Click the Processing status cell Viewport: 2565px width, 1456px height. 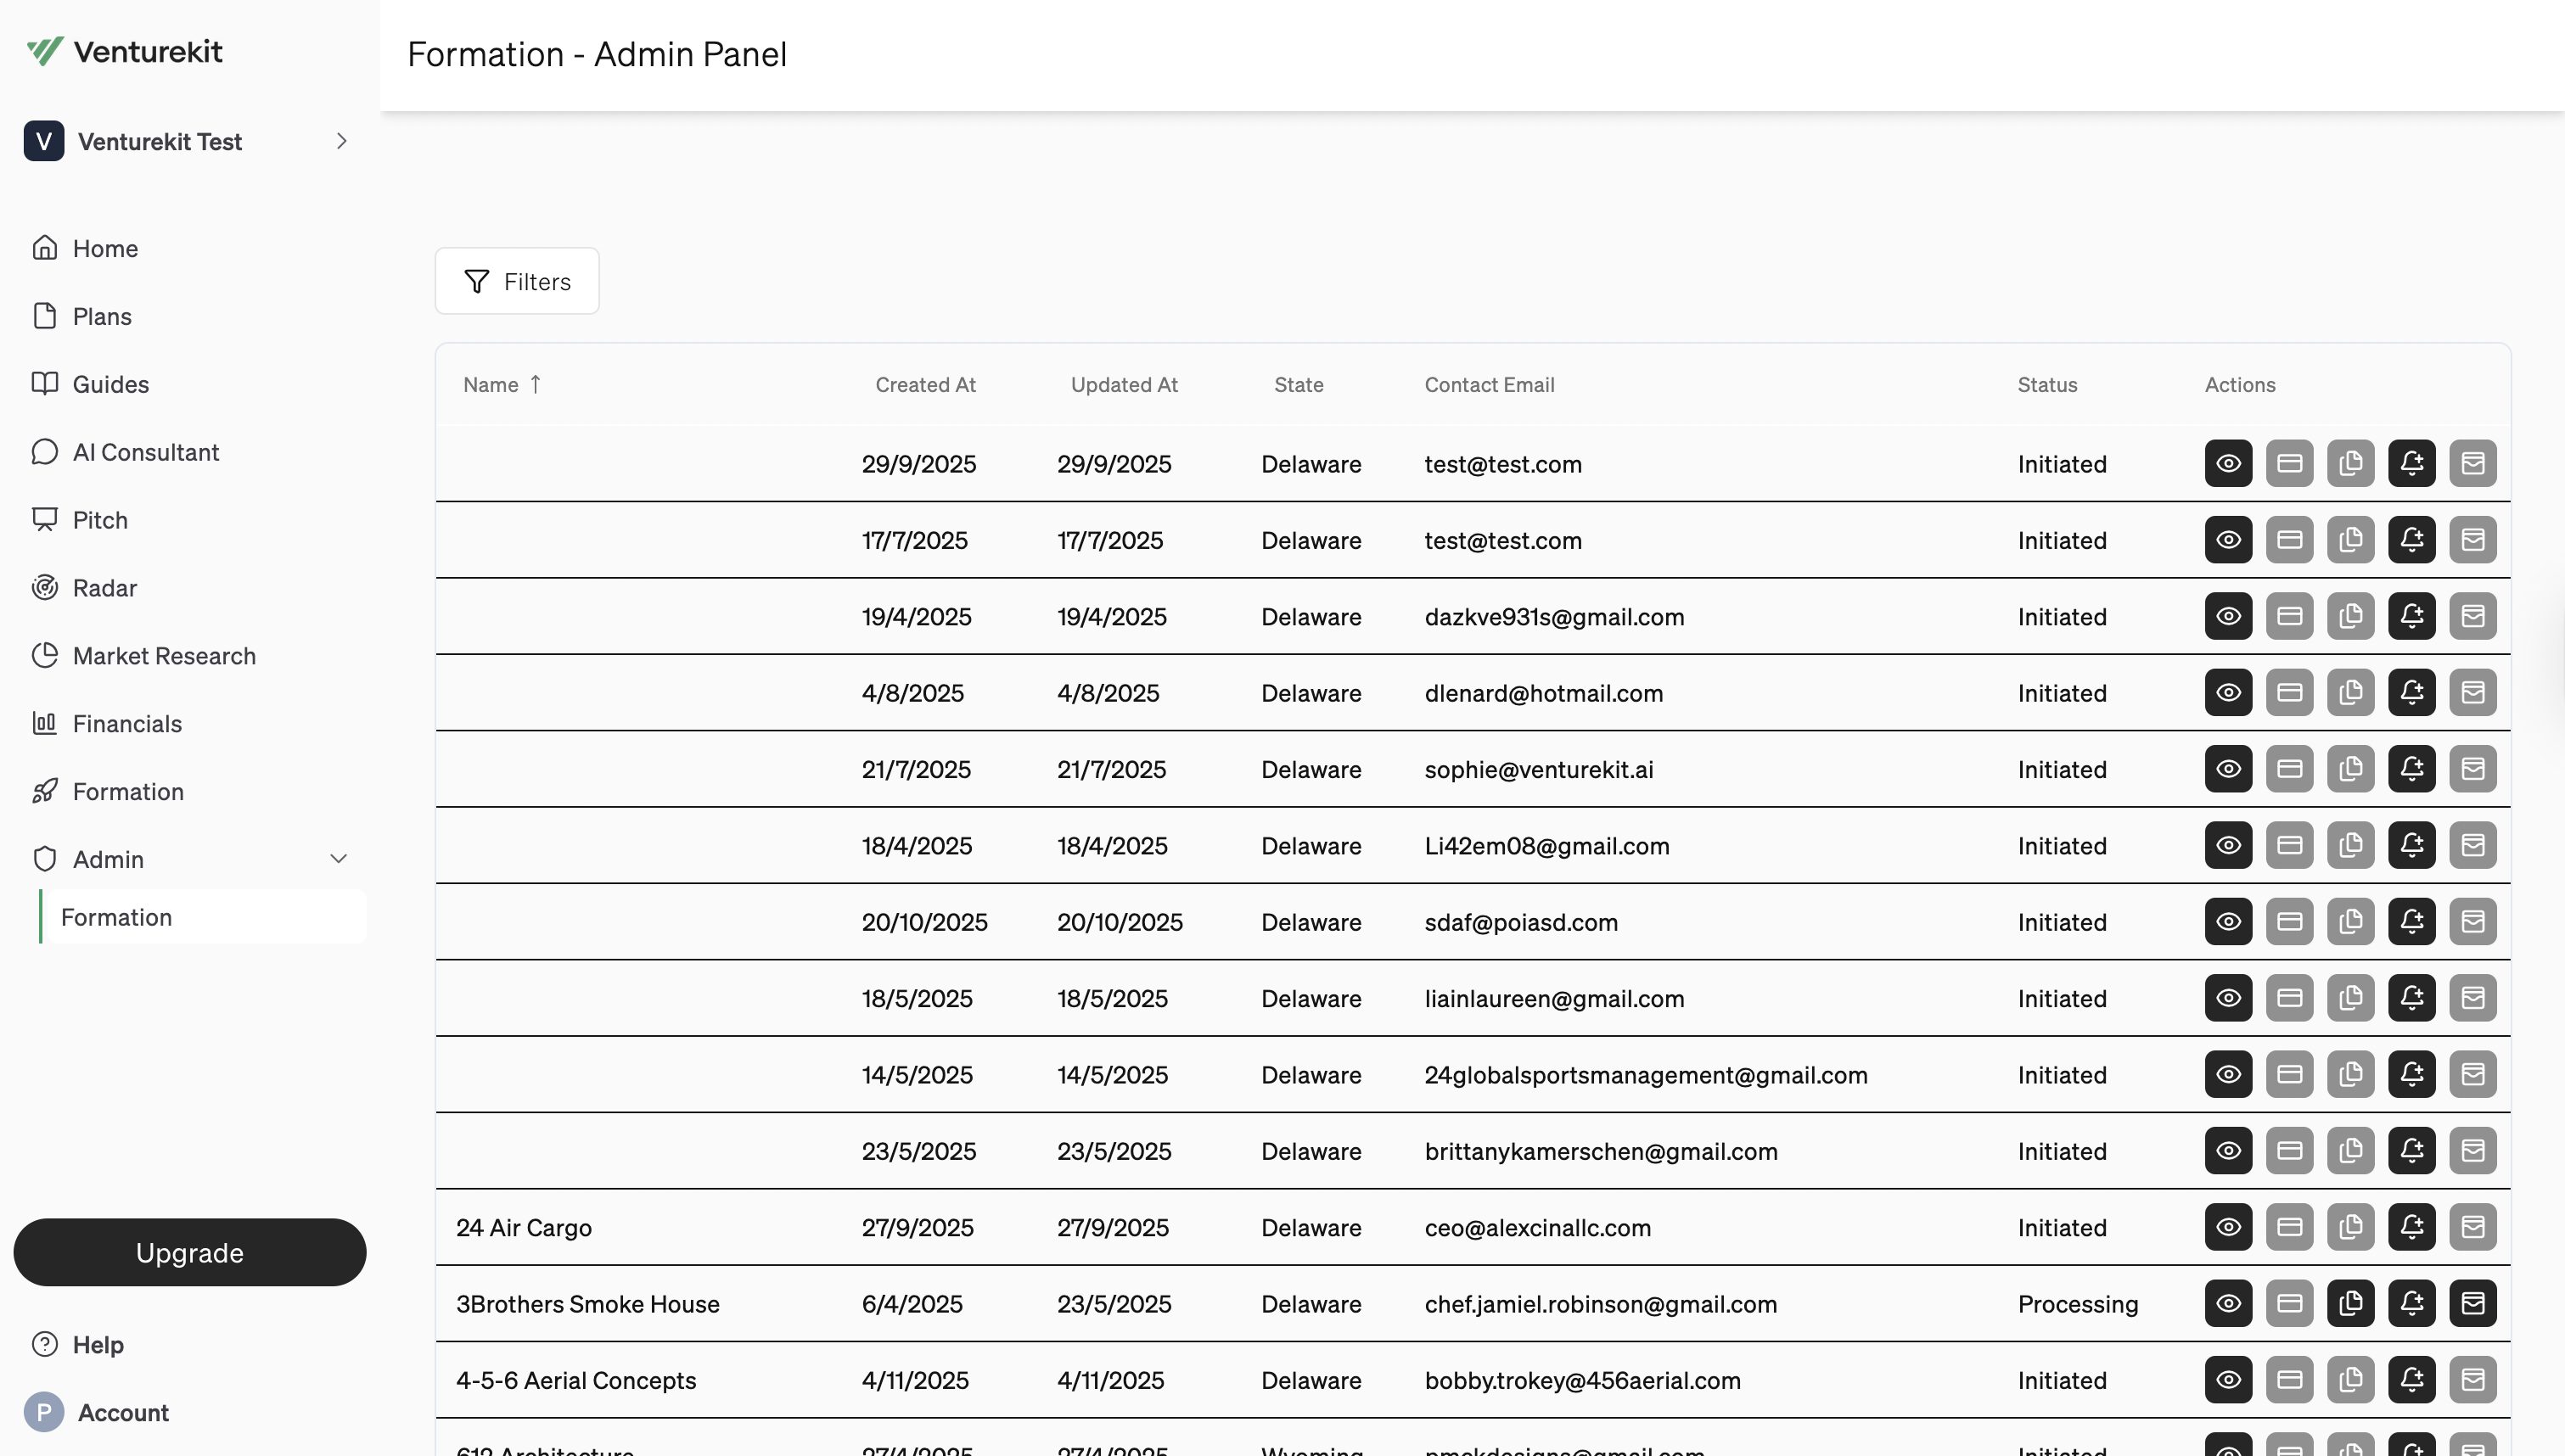(x=2078, y=1303)
